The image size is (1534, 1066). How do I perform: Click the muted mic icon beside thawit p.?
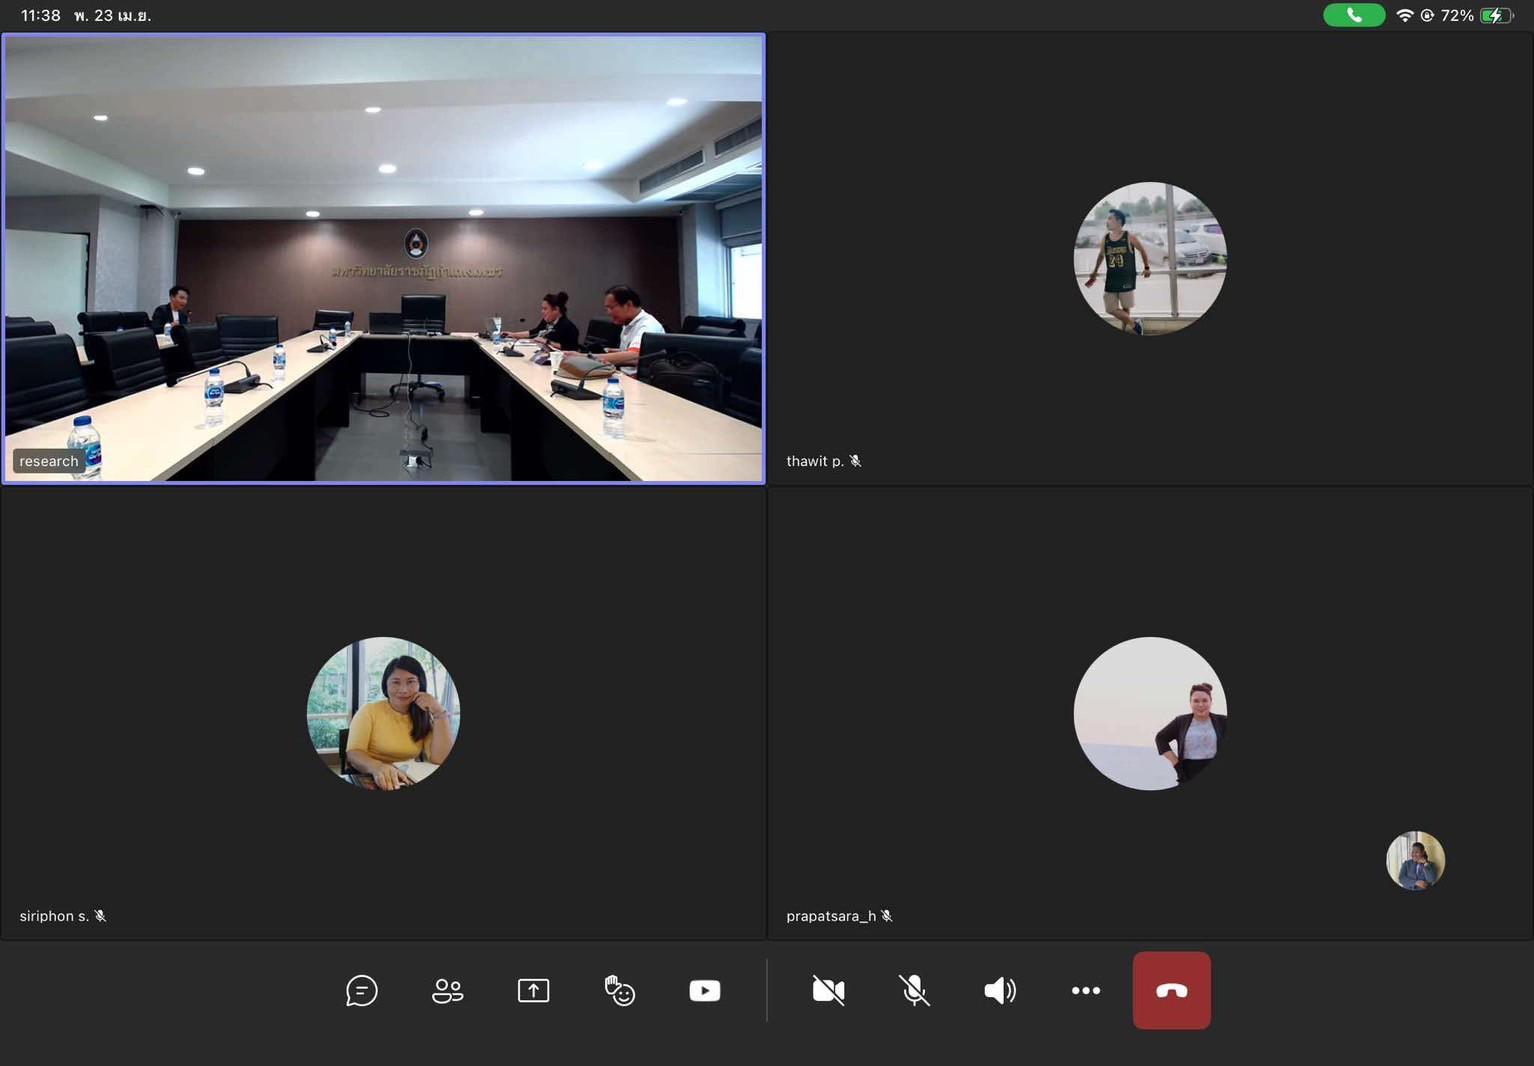(x=855, y=461)
